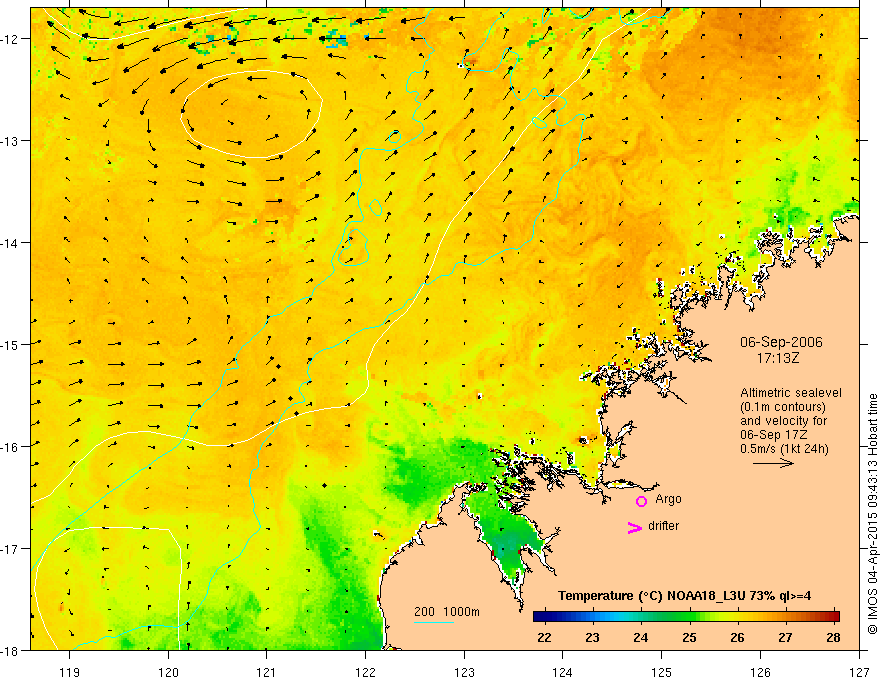
Task: Click longitude axis label 123
Action: [x=464, y=672]
